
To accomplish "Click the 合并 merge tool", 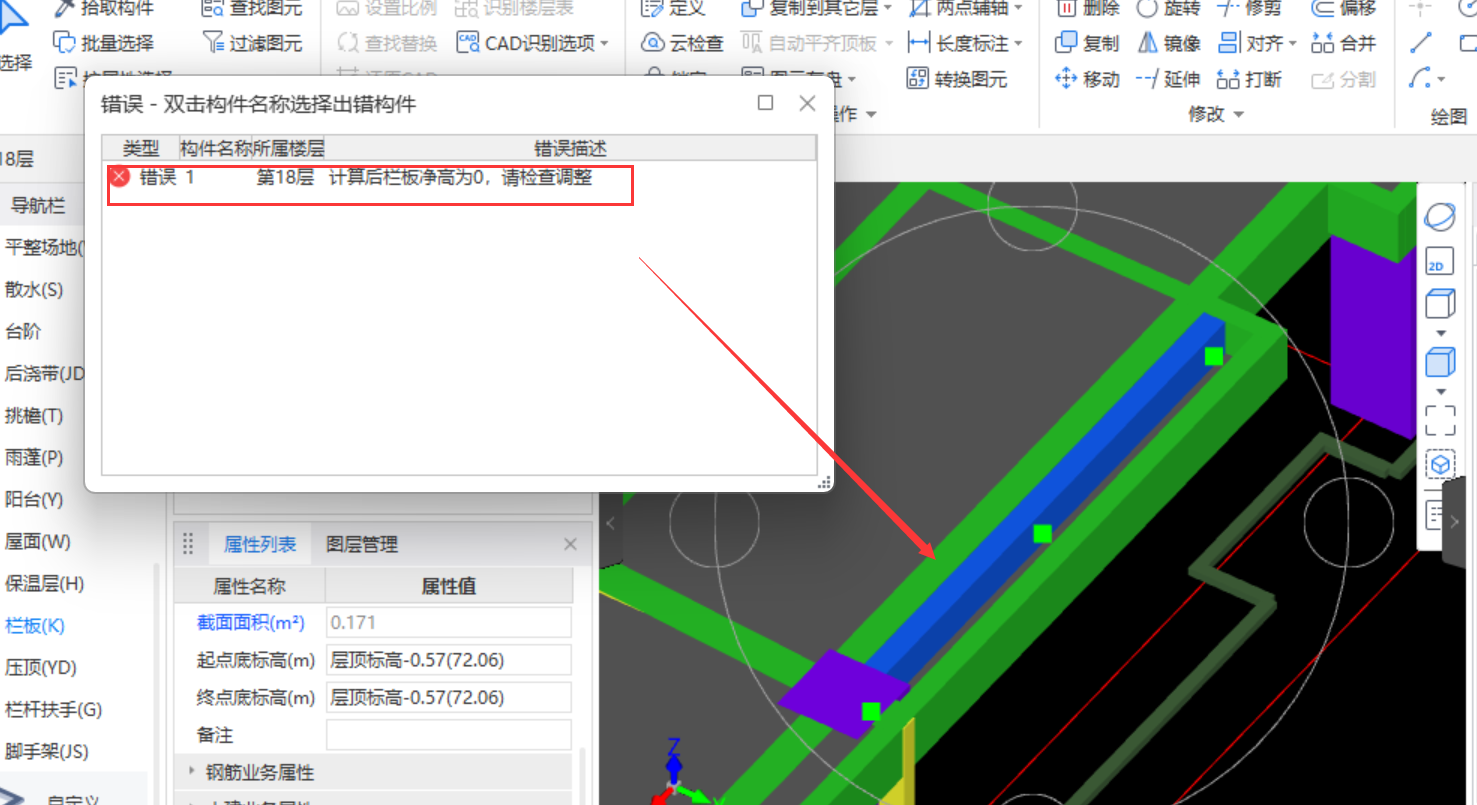I will point(1344,43).
